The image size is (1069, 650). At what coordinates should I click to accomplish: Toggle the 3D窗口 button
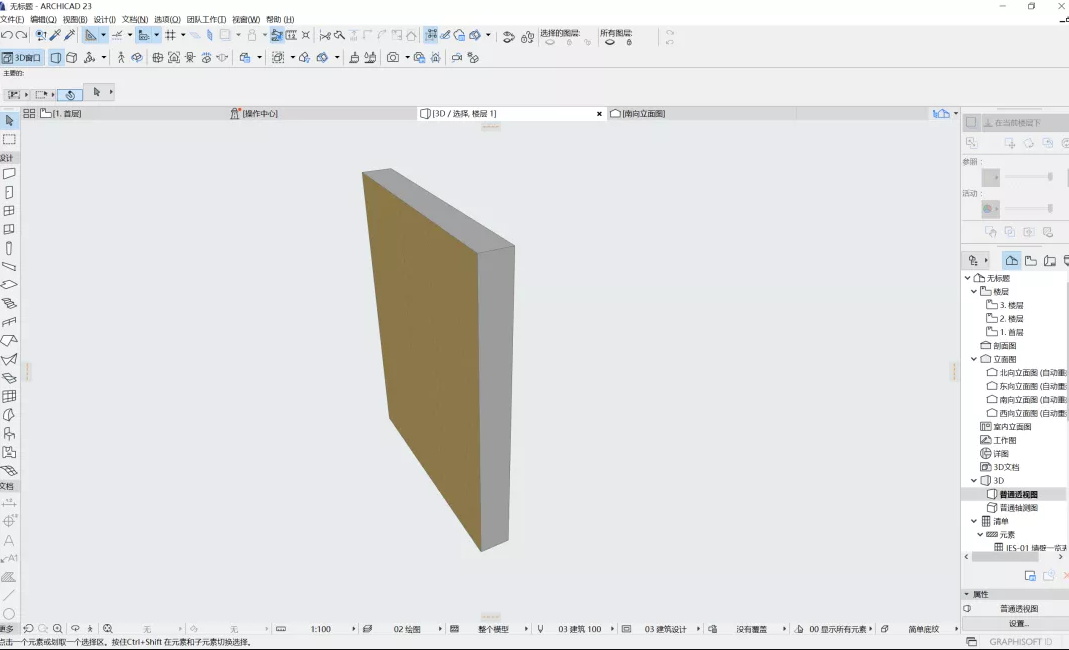(x=22, y=57)
